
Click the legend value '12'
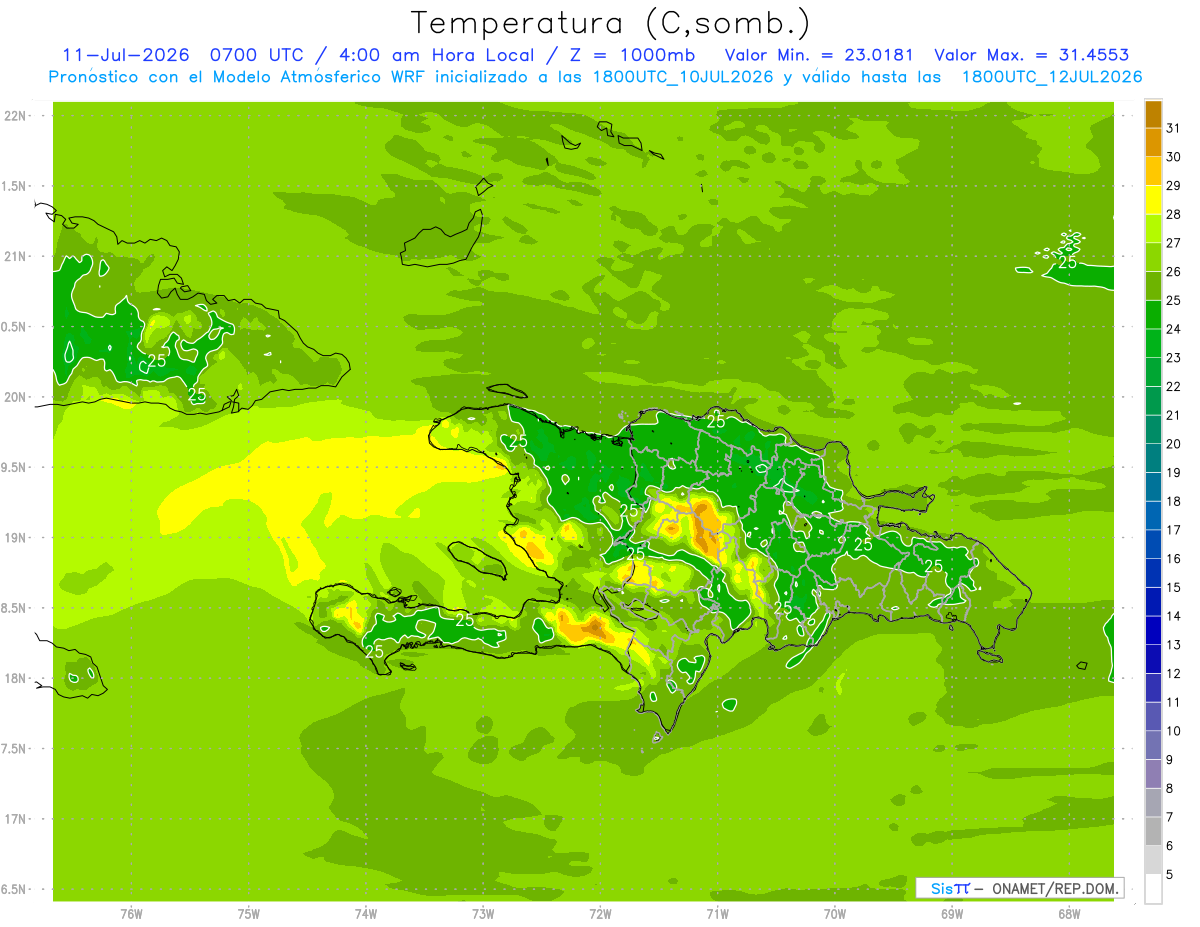pos(1174,674)
